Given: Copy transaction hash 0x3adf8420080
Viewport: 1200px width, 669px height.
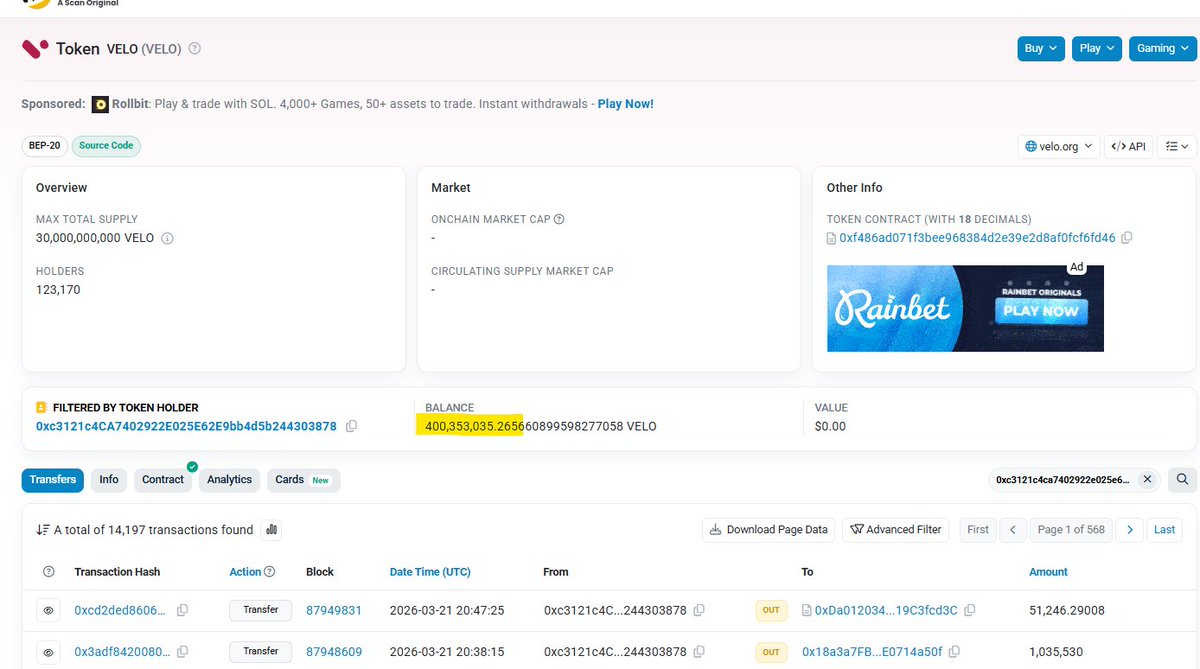Looking at the screenshot, I should [x=182, y=652].
